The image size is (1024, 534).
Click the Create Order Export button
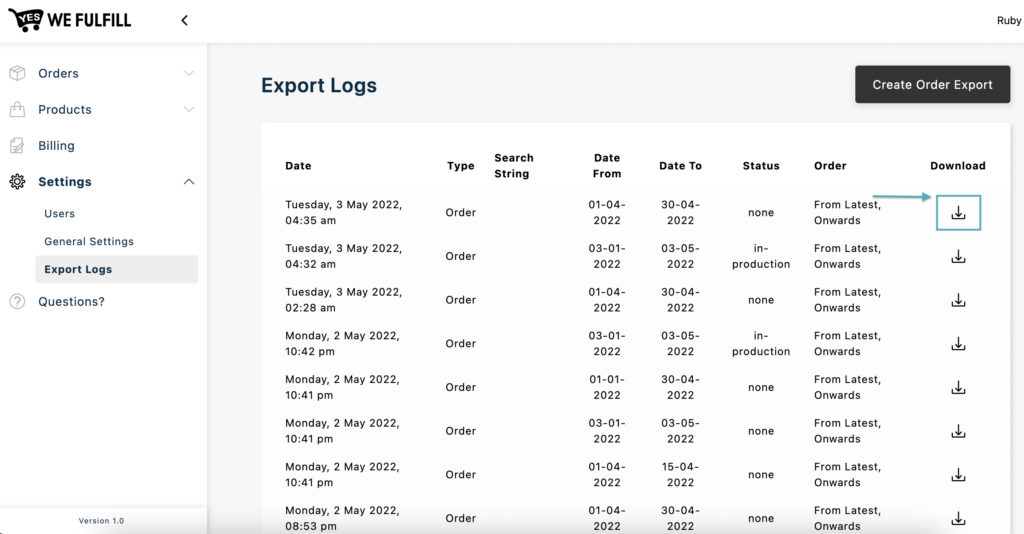click(x=933, y=84)
